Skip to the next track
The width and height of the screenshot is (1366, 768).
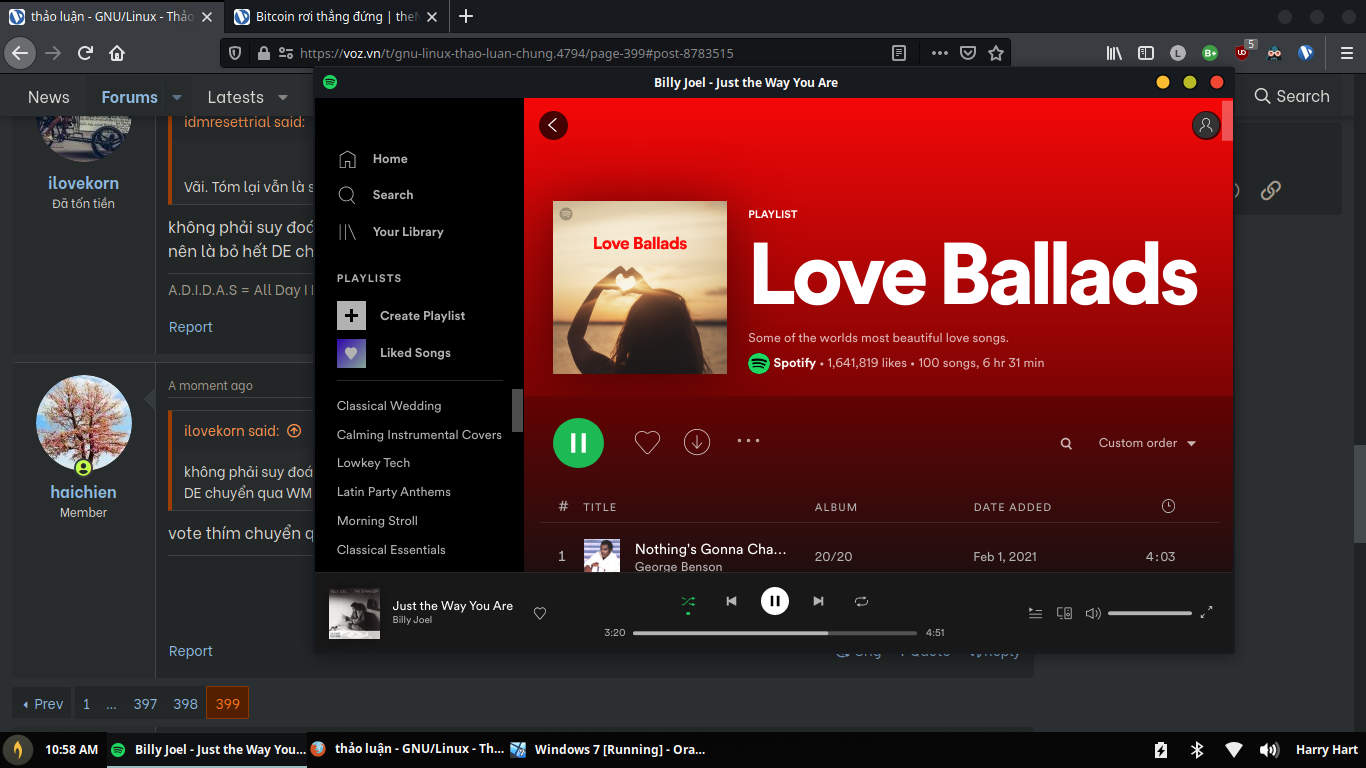pos(818,601)
